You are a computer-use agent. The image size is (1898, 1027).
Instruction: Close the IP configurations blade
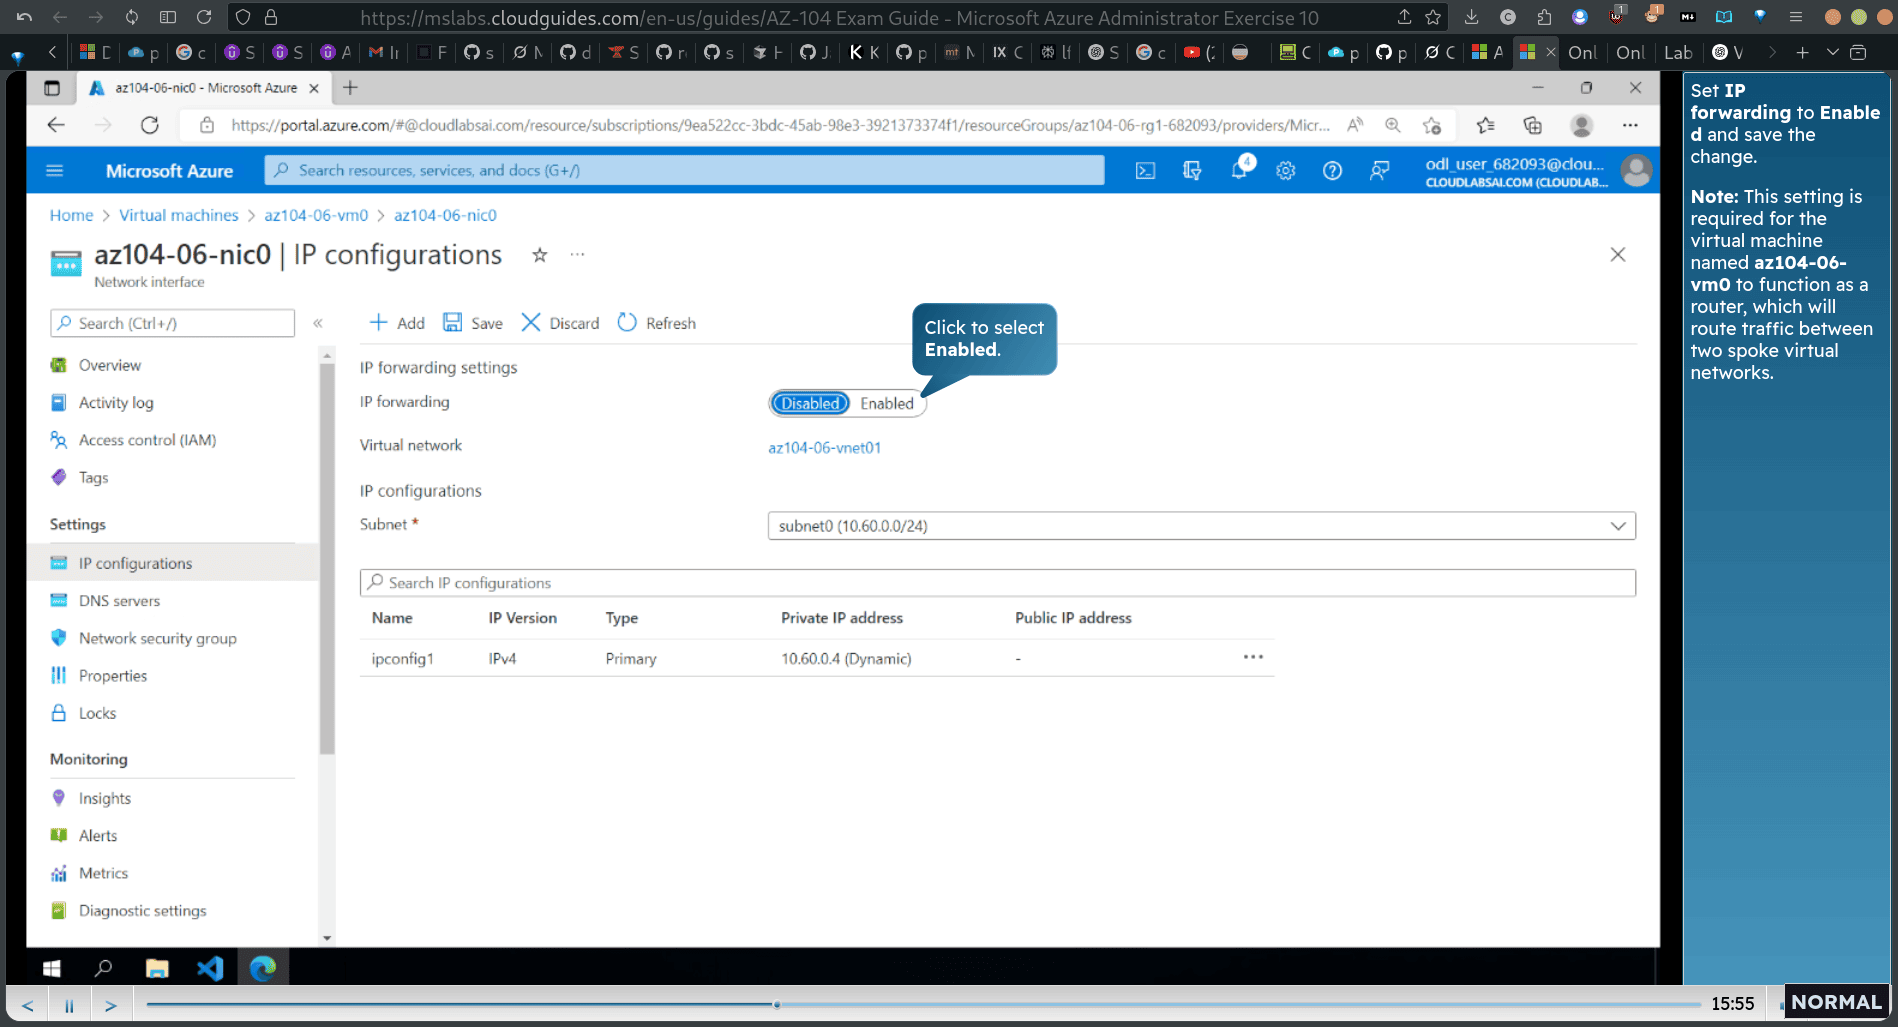(1618, 255)
